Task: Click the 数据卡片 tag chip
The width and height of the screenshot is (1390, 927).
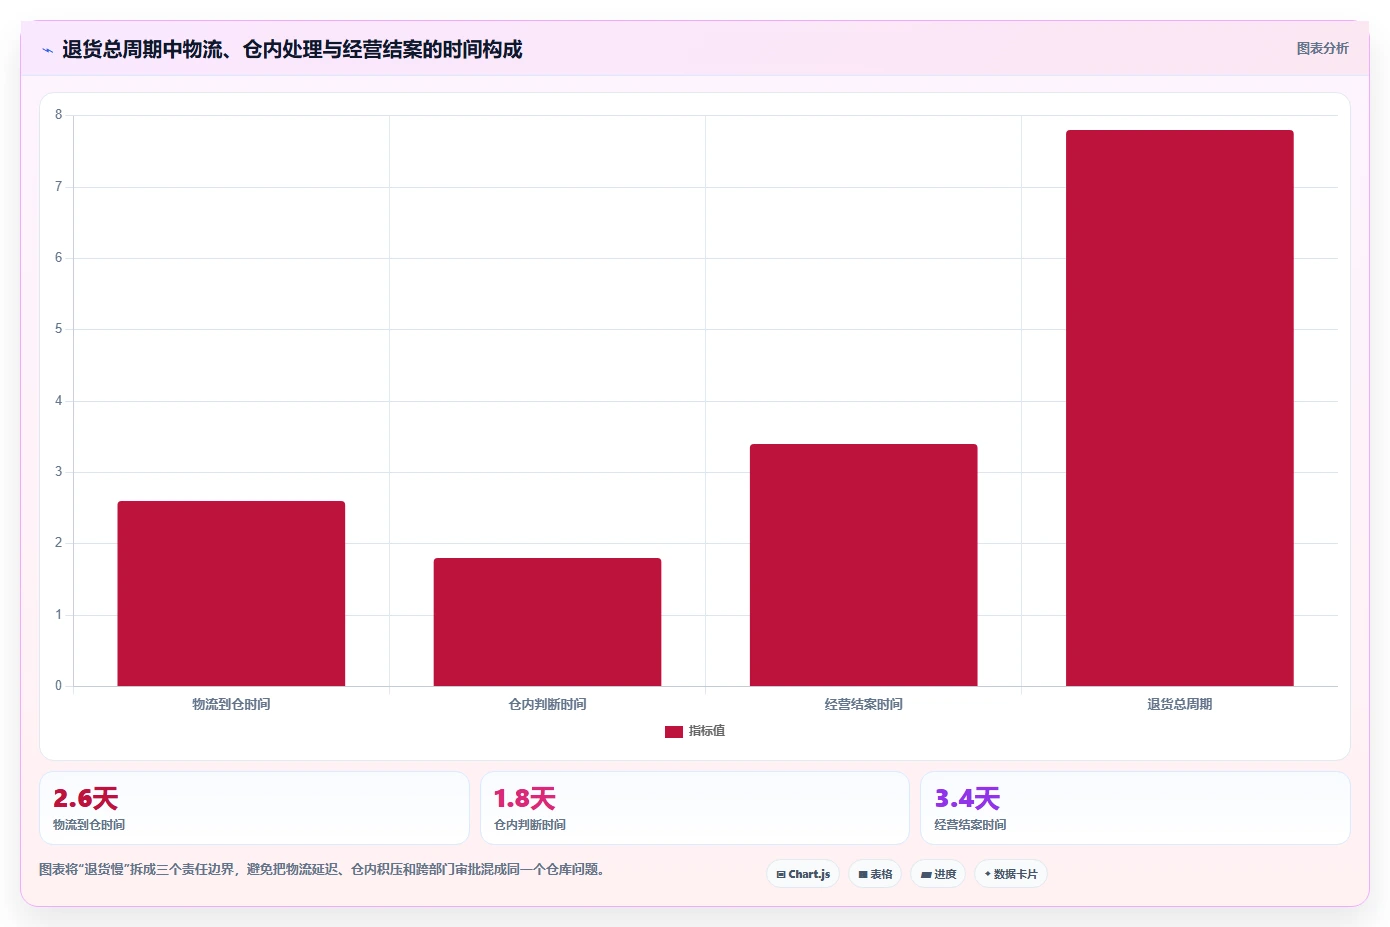Action: coord(1011,874)
